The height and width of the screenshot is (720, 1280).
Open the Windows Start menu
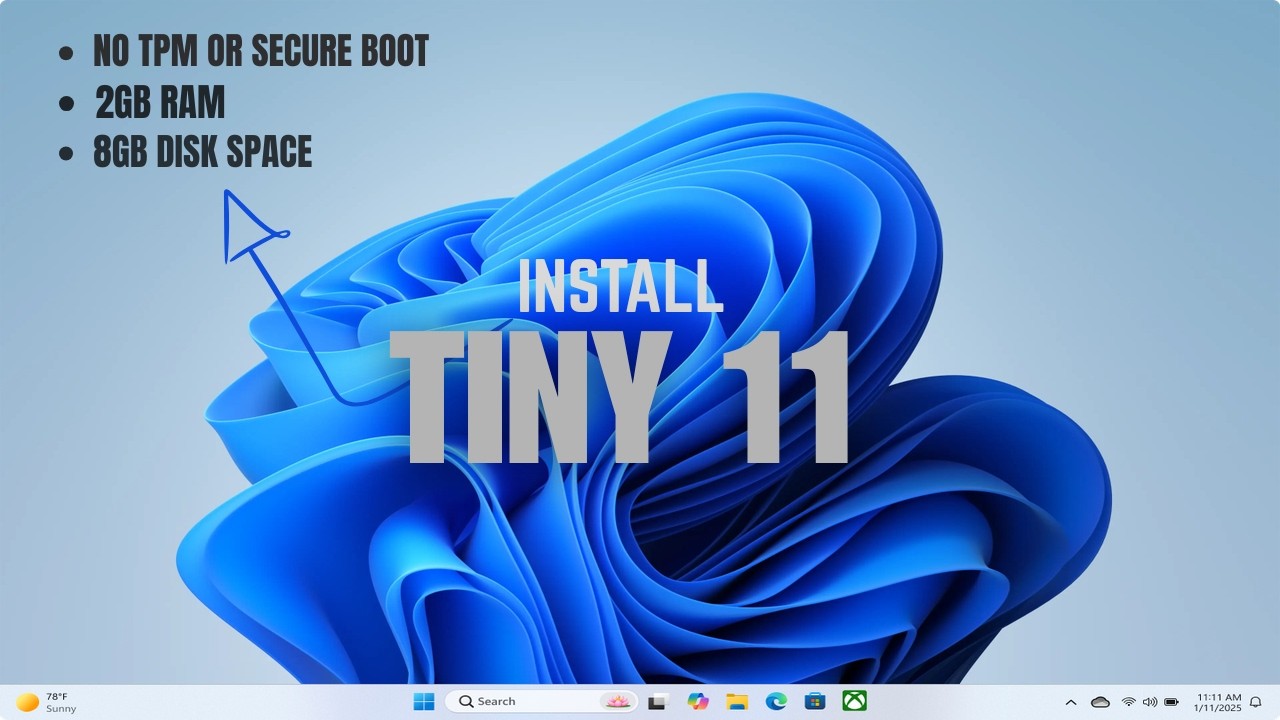[424, 701]
